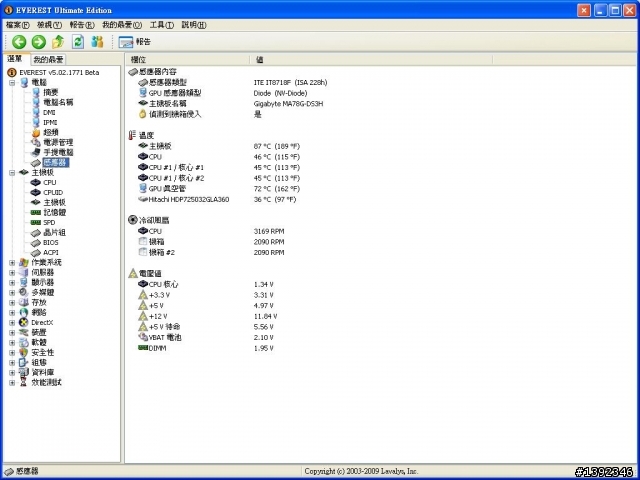This screenshot has width=640, height=480.
Task: Expand the 多媒體 tree node
Action: [12, 293]
